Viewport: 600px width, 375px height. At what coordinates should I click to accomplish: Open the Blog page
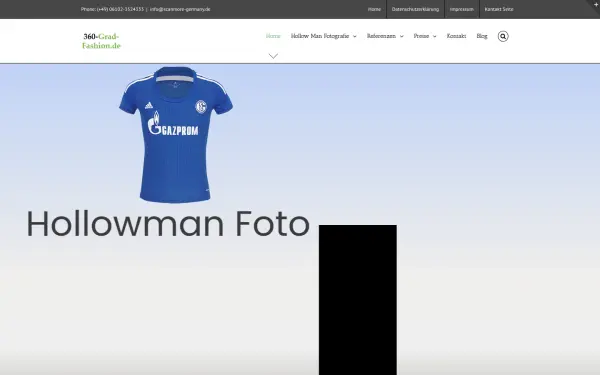click(482, 36)
